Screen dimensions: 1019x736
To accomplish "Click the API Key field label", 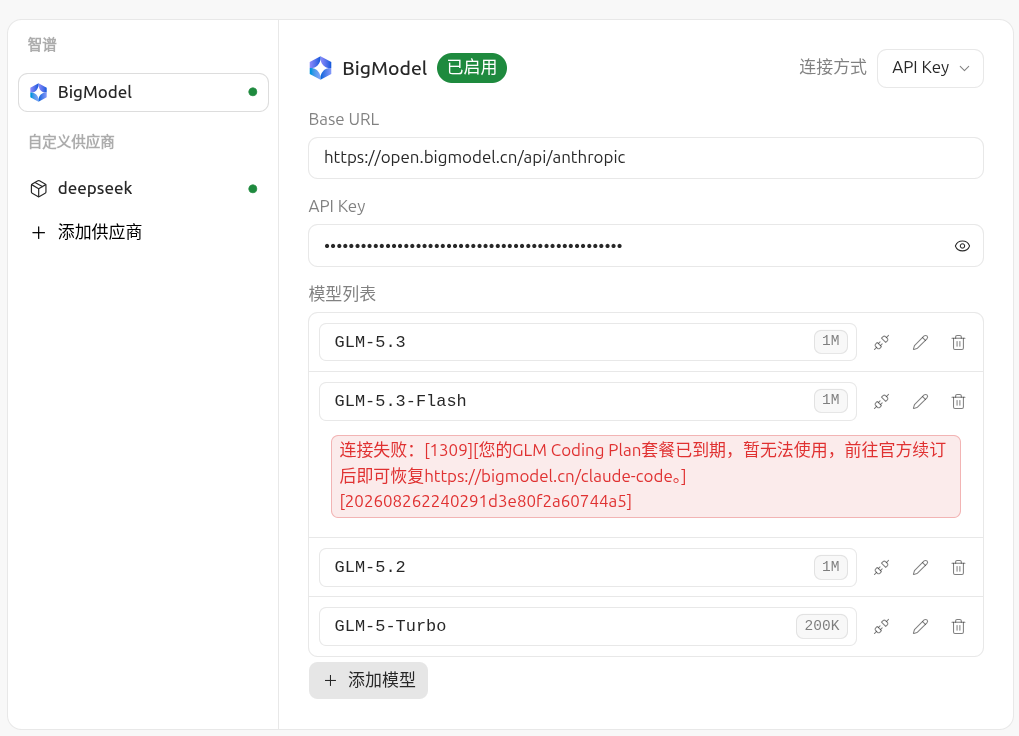I will click(x=337, y=207).
